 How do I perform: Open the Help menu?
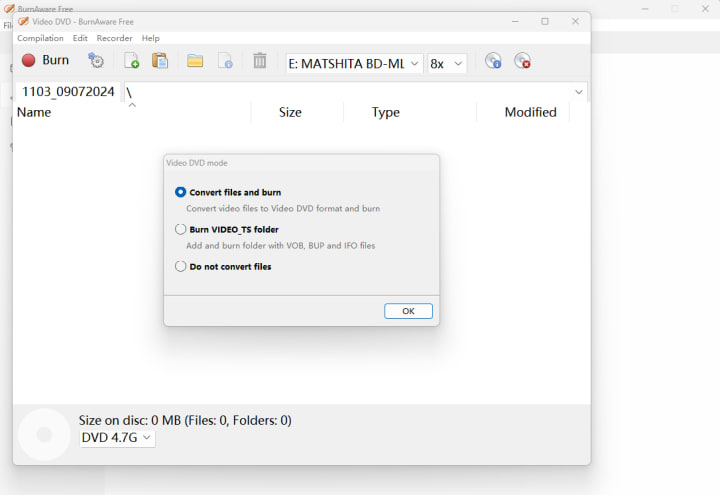[x=150, y=38]
